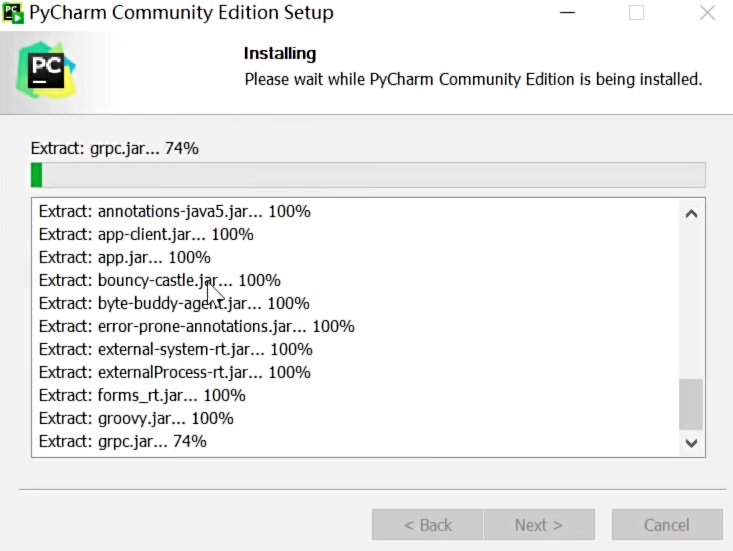Click the disabled Next button
Screen dimensions: 733x551
tap(539, 525)
